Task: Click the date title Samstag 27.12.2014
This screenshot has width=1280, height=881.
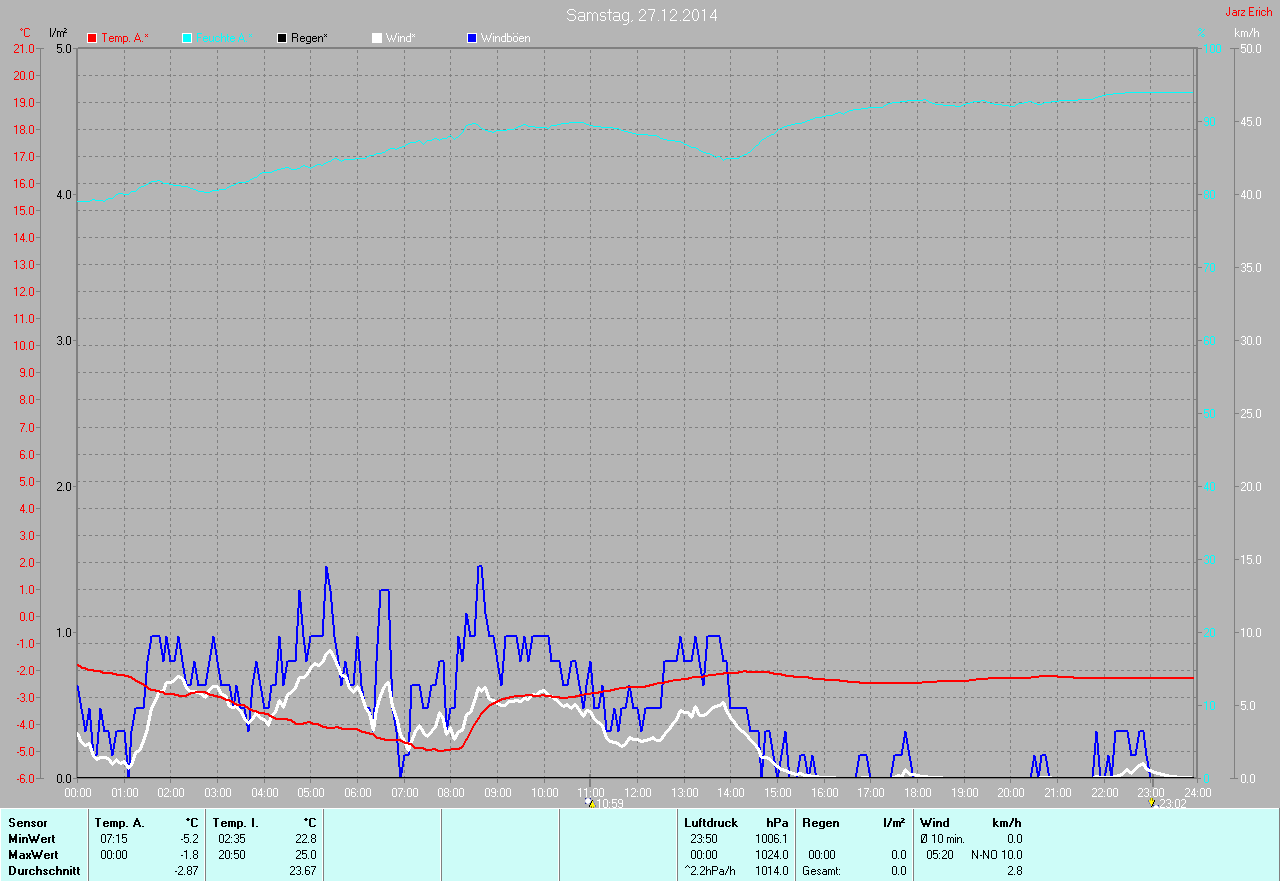Action: 641,15
